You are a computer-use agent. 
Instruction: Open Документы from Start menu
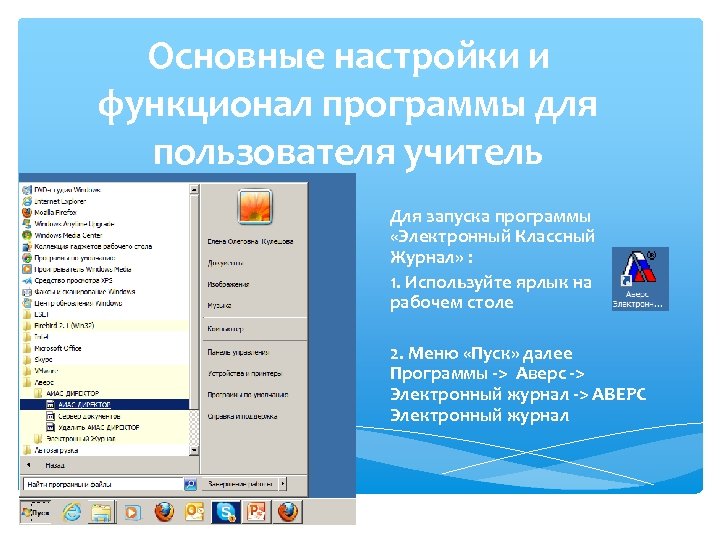pyautogui.click(x=225, y=263)
